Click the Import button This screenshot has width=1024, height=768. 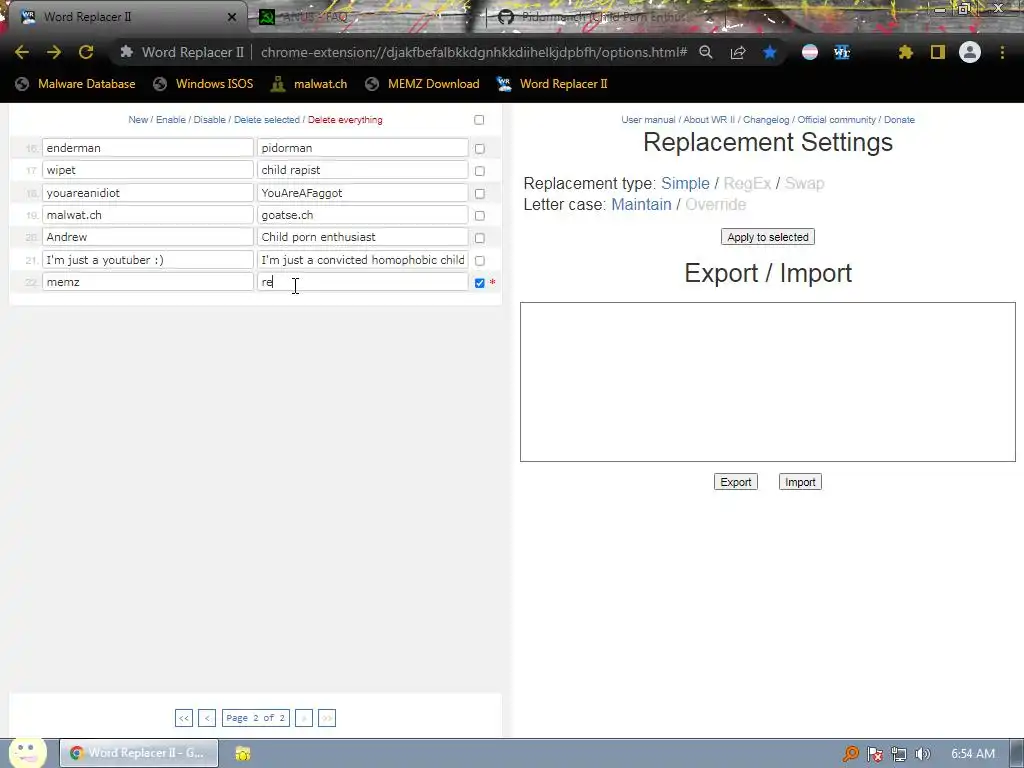click(x=800, y=482)
